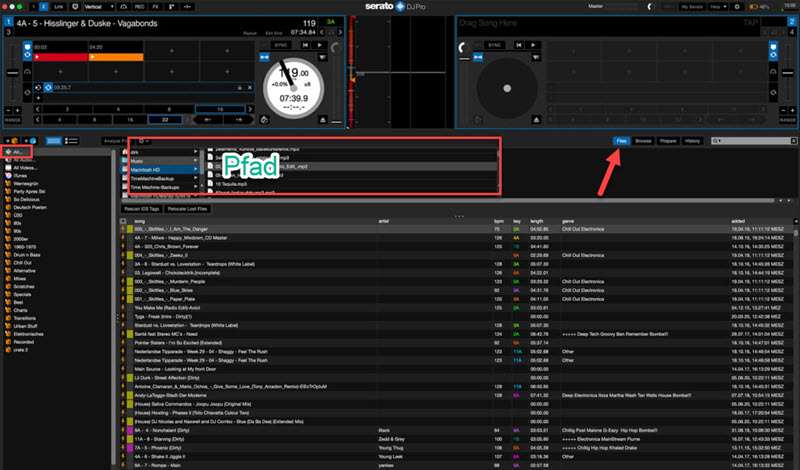The width and height of the screenshot is (800, 470).
Task: Open the Prepare tab
Action: 668,141
